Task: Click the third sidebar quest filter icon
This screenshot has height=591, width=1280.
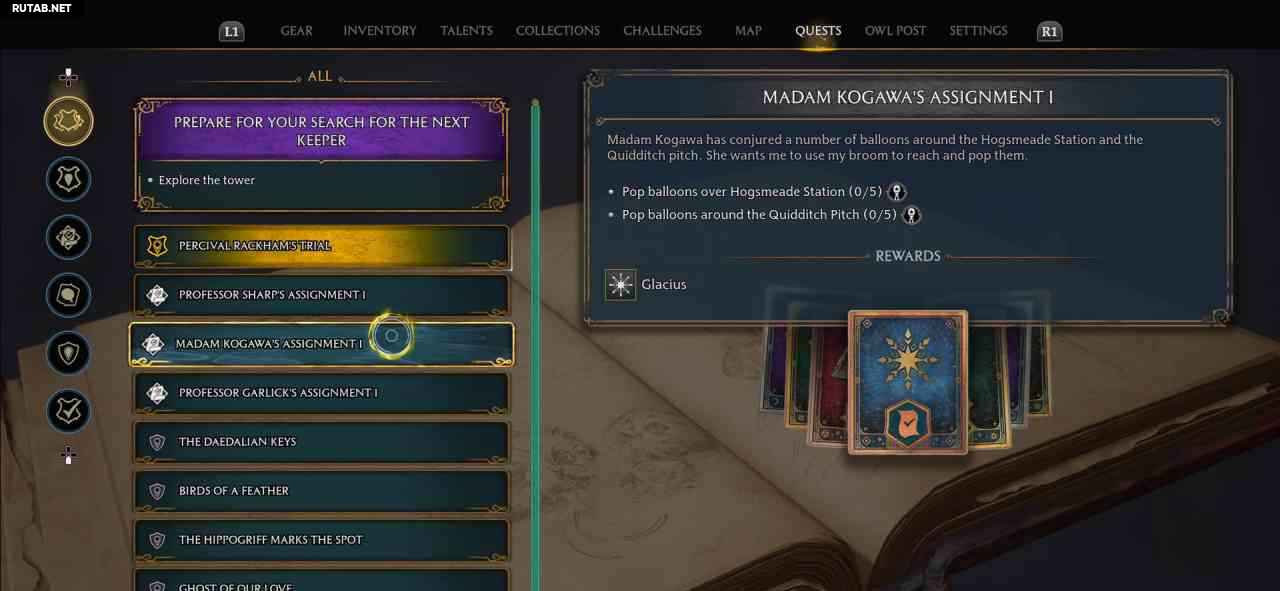Action: click(x=68, y=238)
